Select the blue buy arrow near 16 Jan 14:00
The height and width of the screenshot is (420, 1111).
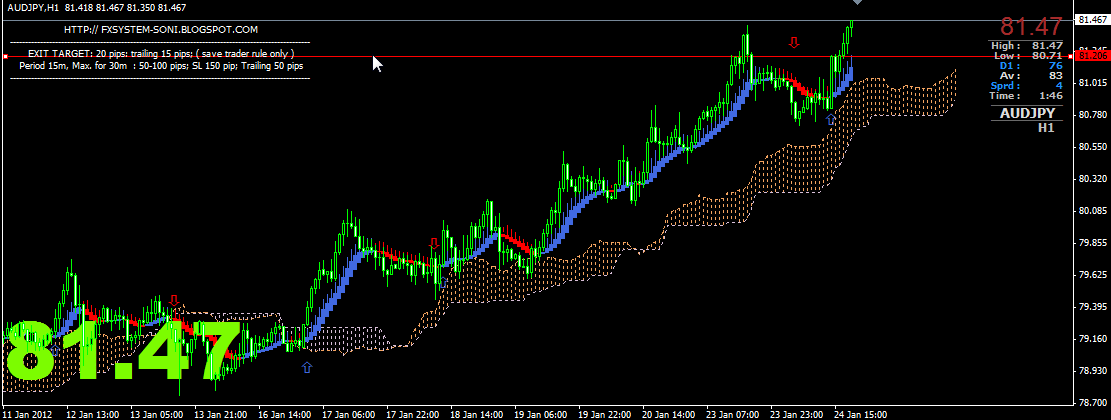click(306, 368)
